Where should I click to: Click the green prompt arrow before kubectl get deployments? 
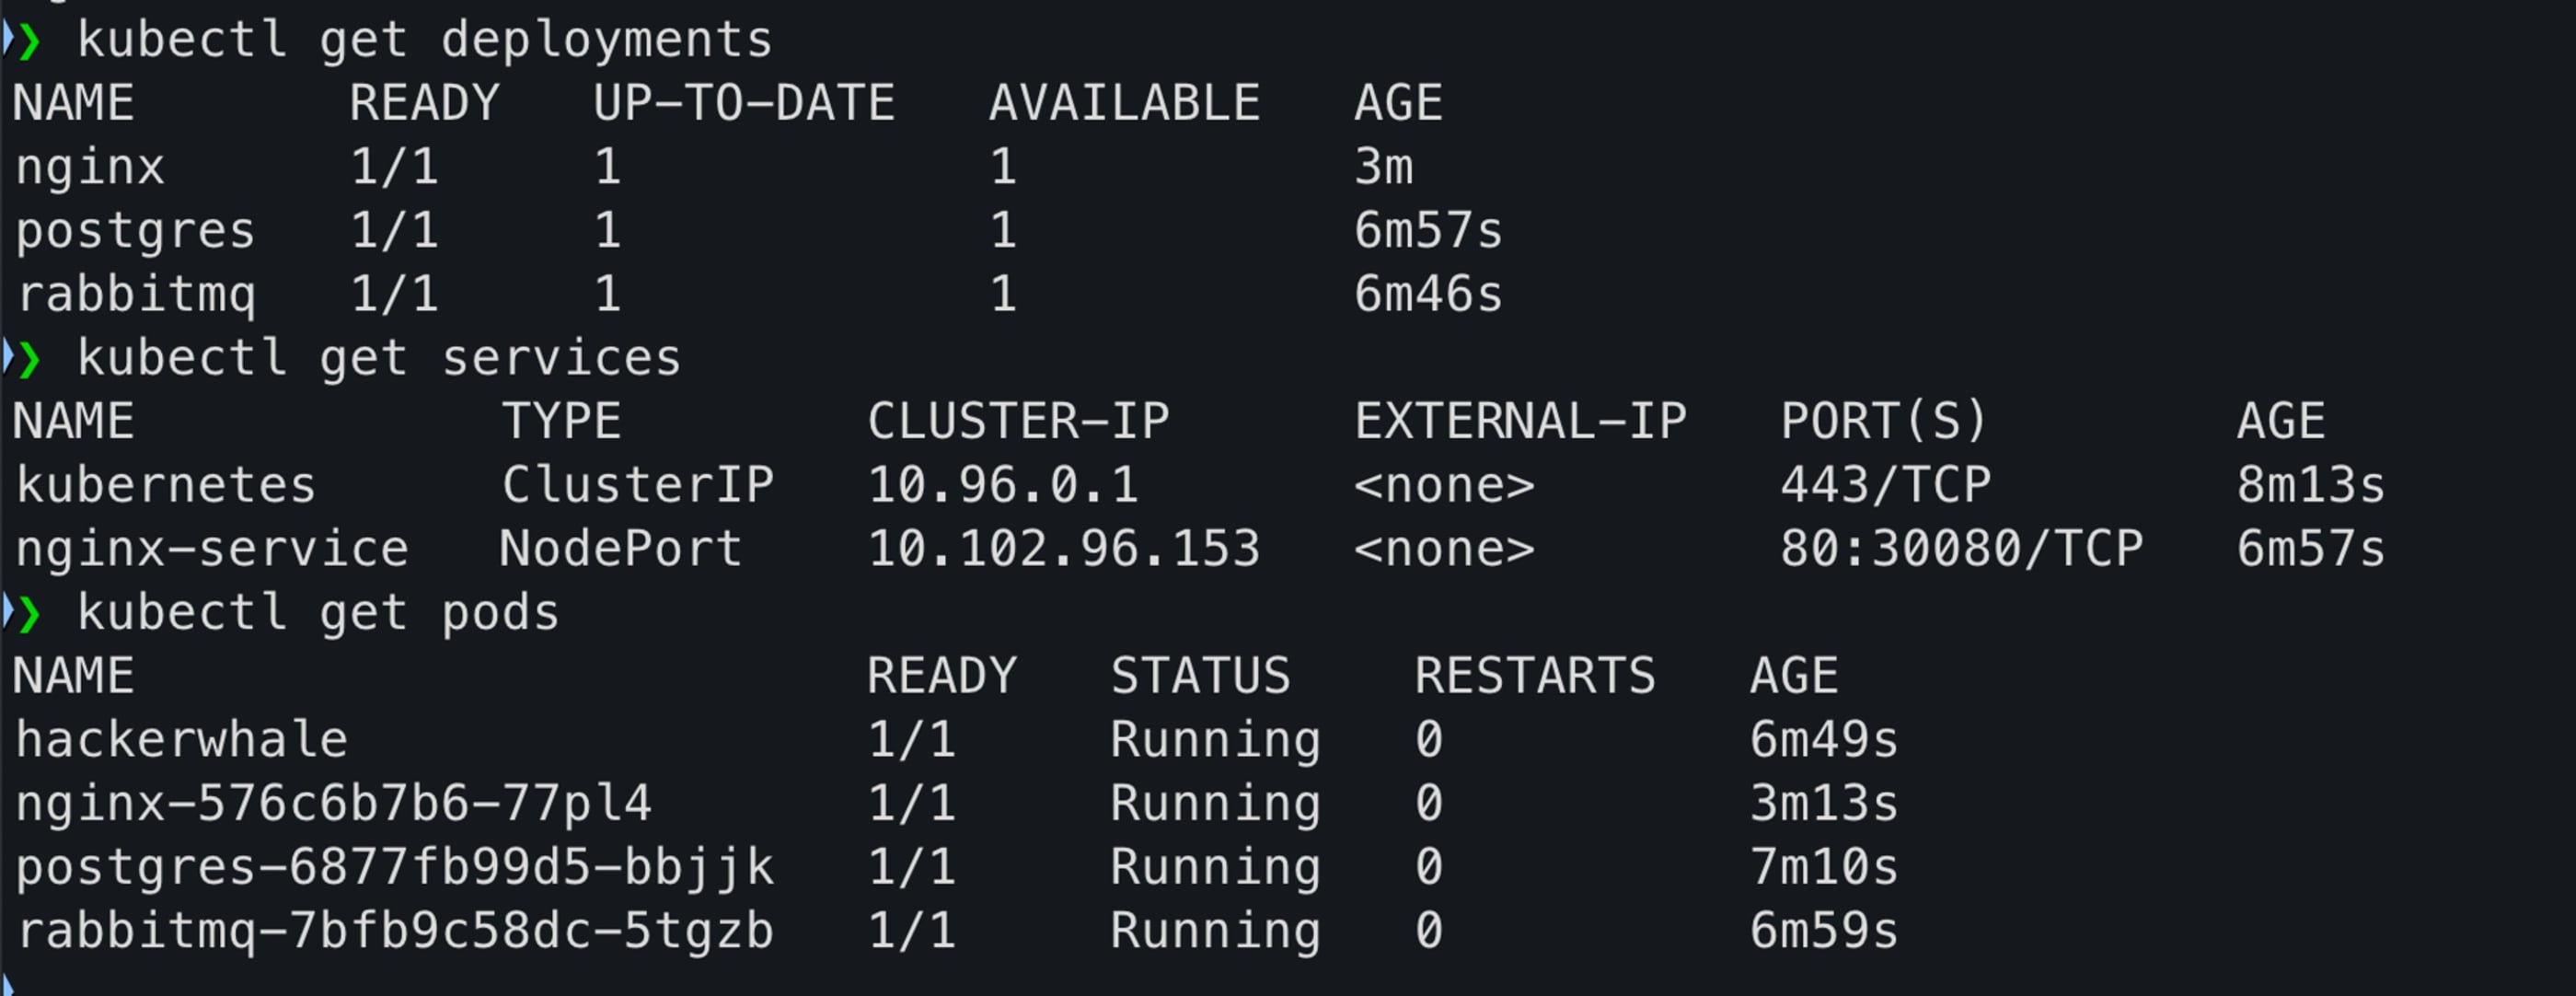(x=28, y=41)
